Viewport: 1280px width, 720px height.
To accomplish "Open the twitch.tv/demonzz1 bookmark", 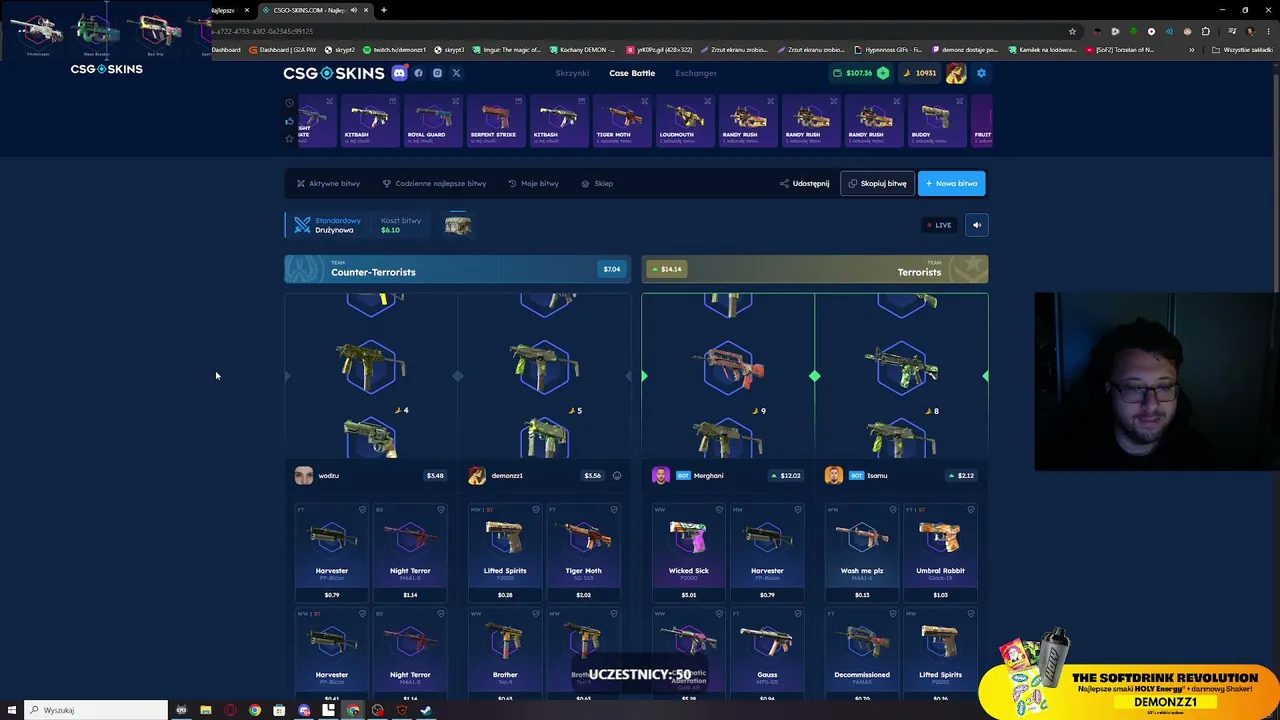I will [395, 50].
